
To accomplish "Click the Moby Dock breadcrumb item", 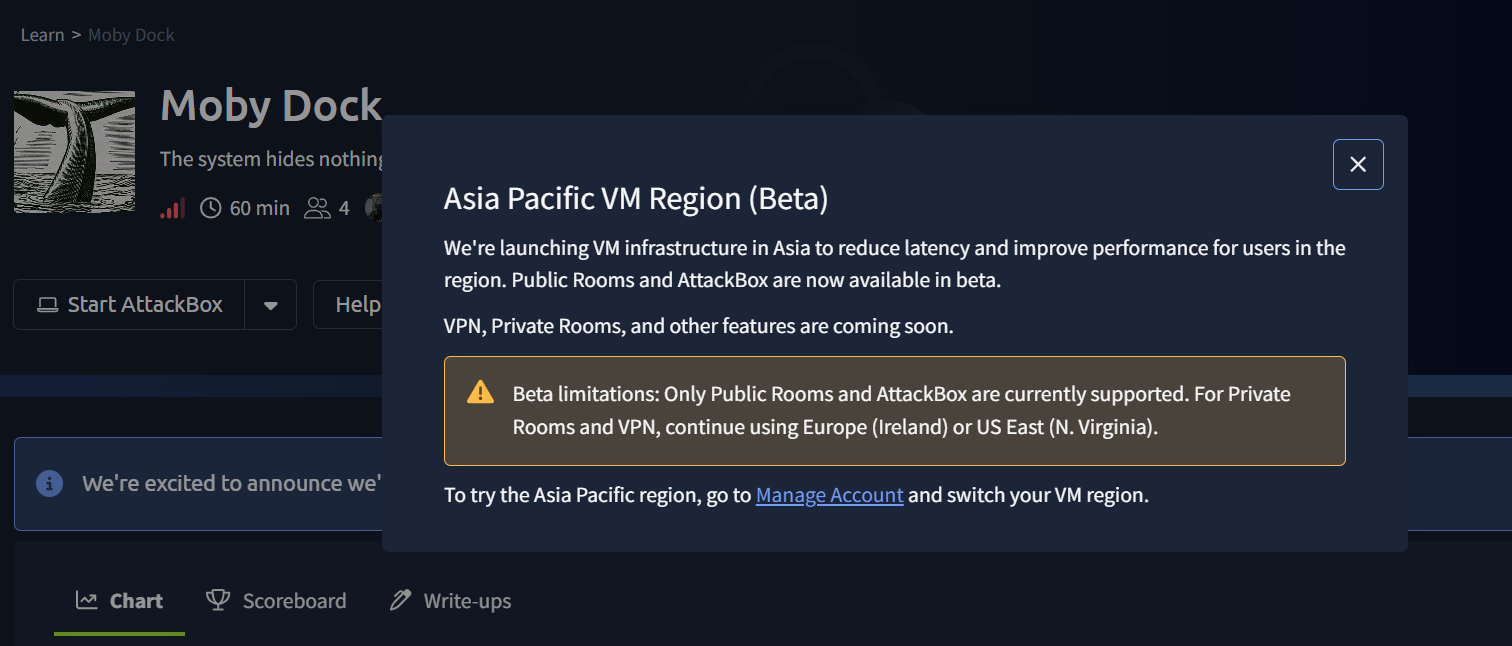I will [131, 35].
